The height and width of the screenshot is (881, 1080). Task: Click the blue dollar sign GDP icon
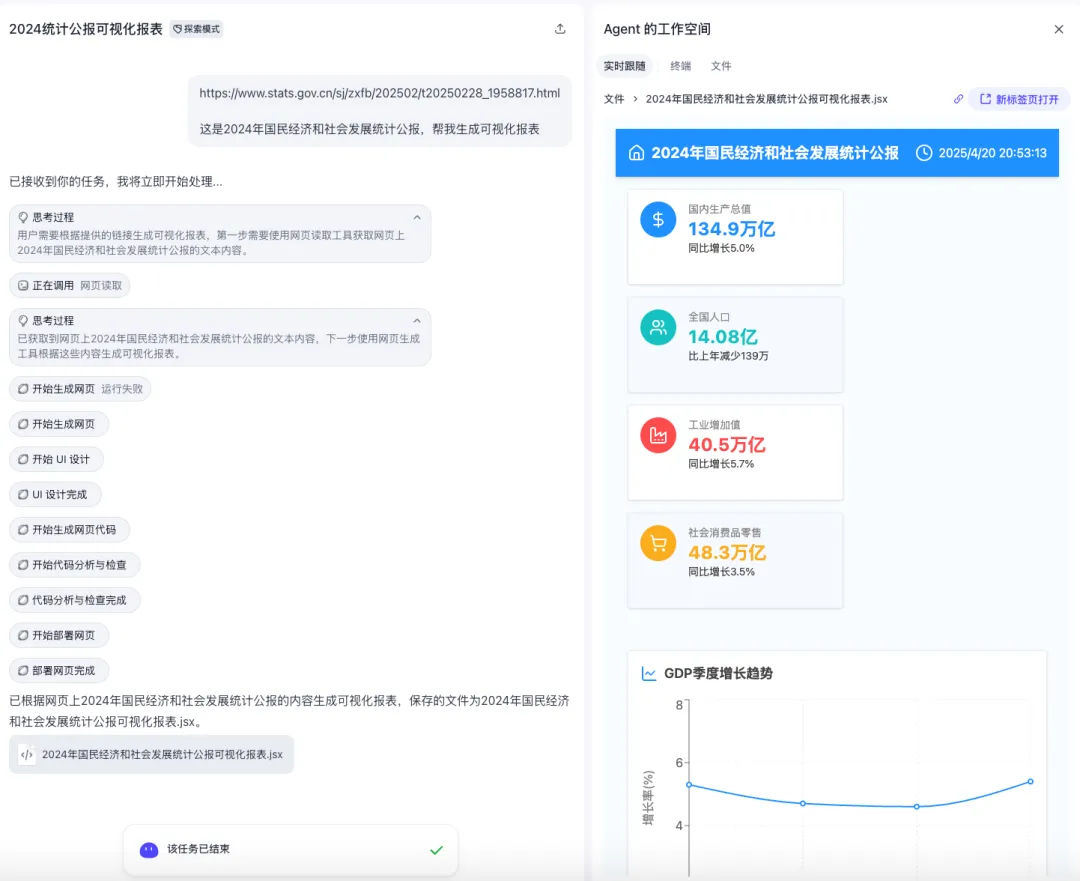coord(658,220)
